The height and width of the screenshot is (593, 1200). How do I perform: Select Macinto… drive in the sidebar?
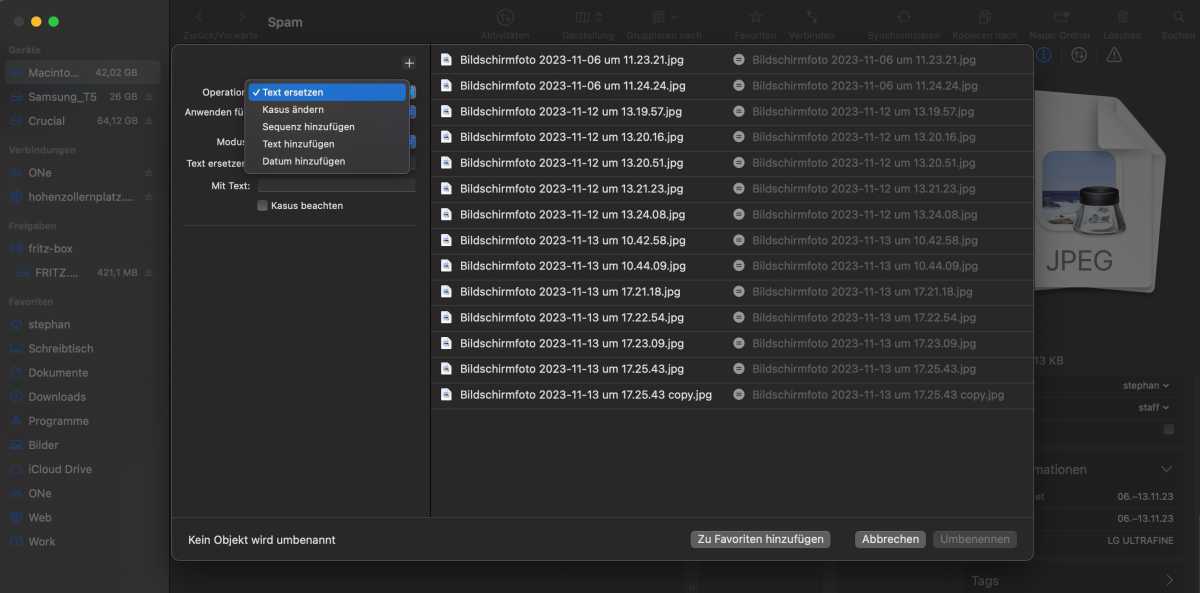tap(82, 73)
